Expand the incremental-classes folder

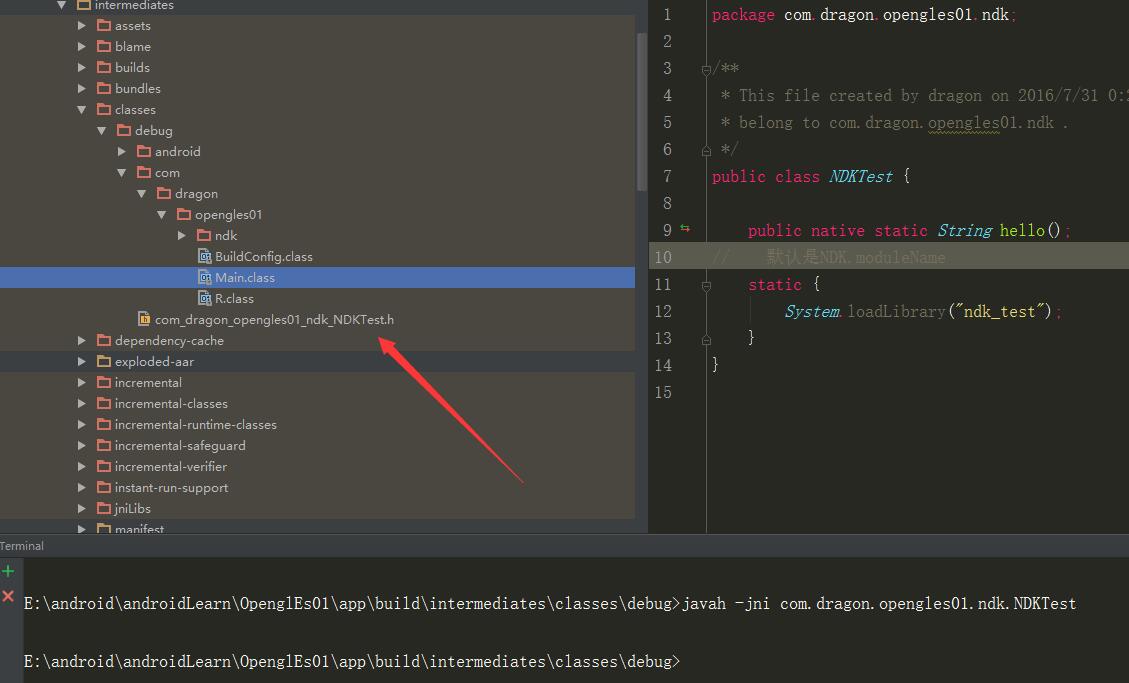[81, 404]
